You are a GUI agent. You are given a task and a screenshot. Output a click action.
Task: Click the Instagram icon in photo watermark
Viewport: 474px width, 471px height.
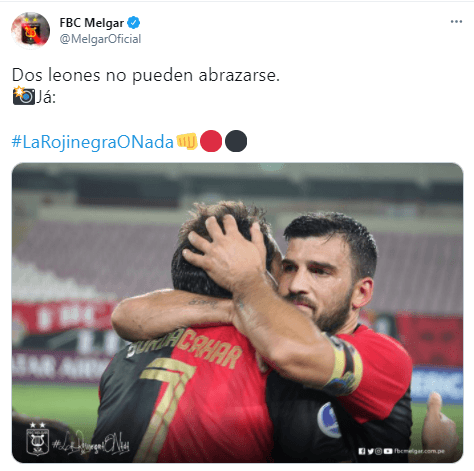(379, 451)
